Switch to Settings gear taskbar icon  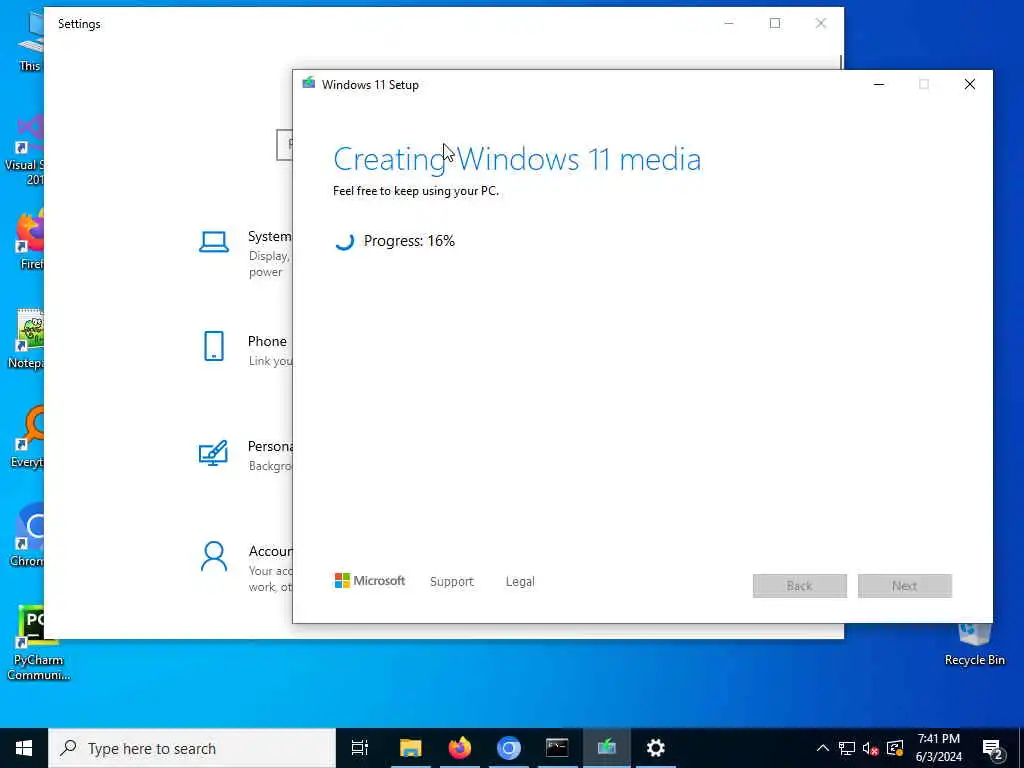click(656, 748)
